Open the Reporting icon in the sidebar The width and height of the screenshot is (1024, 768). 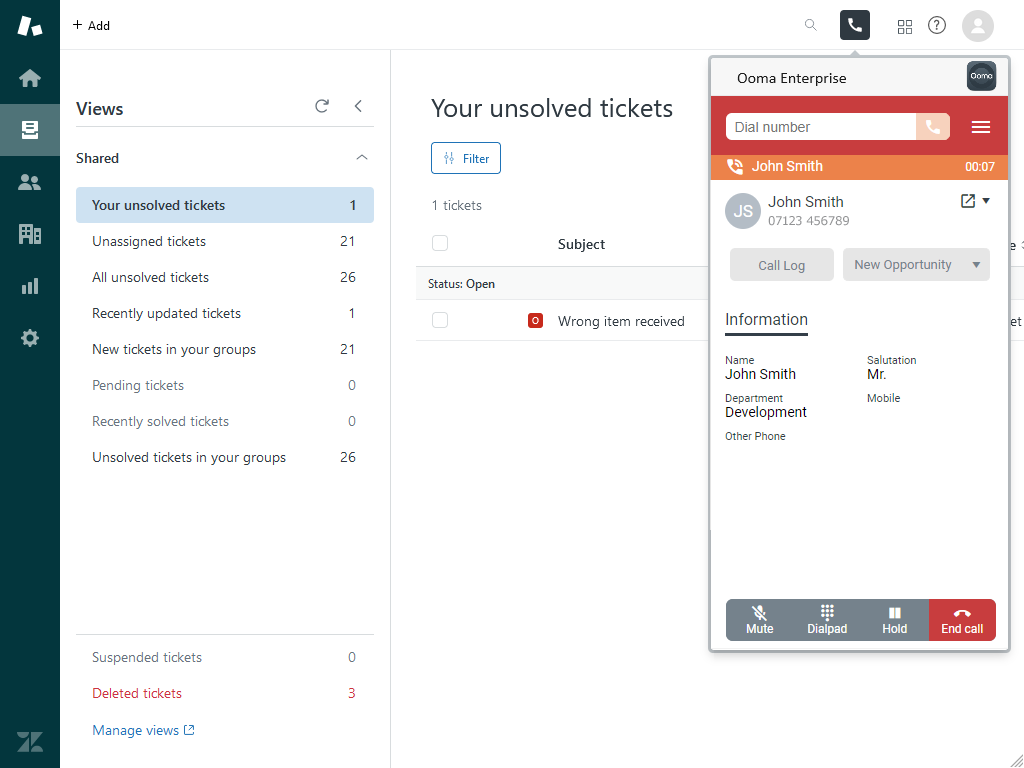click(x=30, y=285)
